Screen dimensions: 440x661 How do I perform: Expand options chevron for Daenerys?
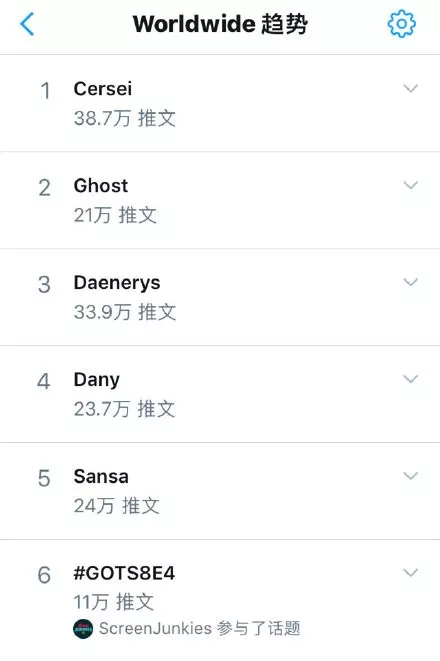tap(410, 282)
